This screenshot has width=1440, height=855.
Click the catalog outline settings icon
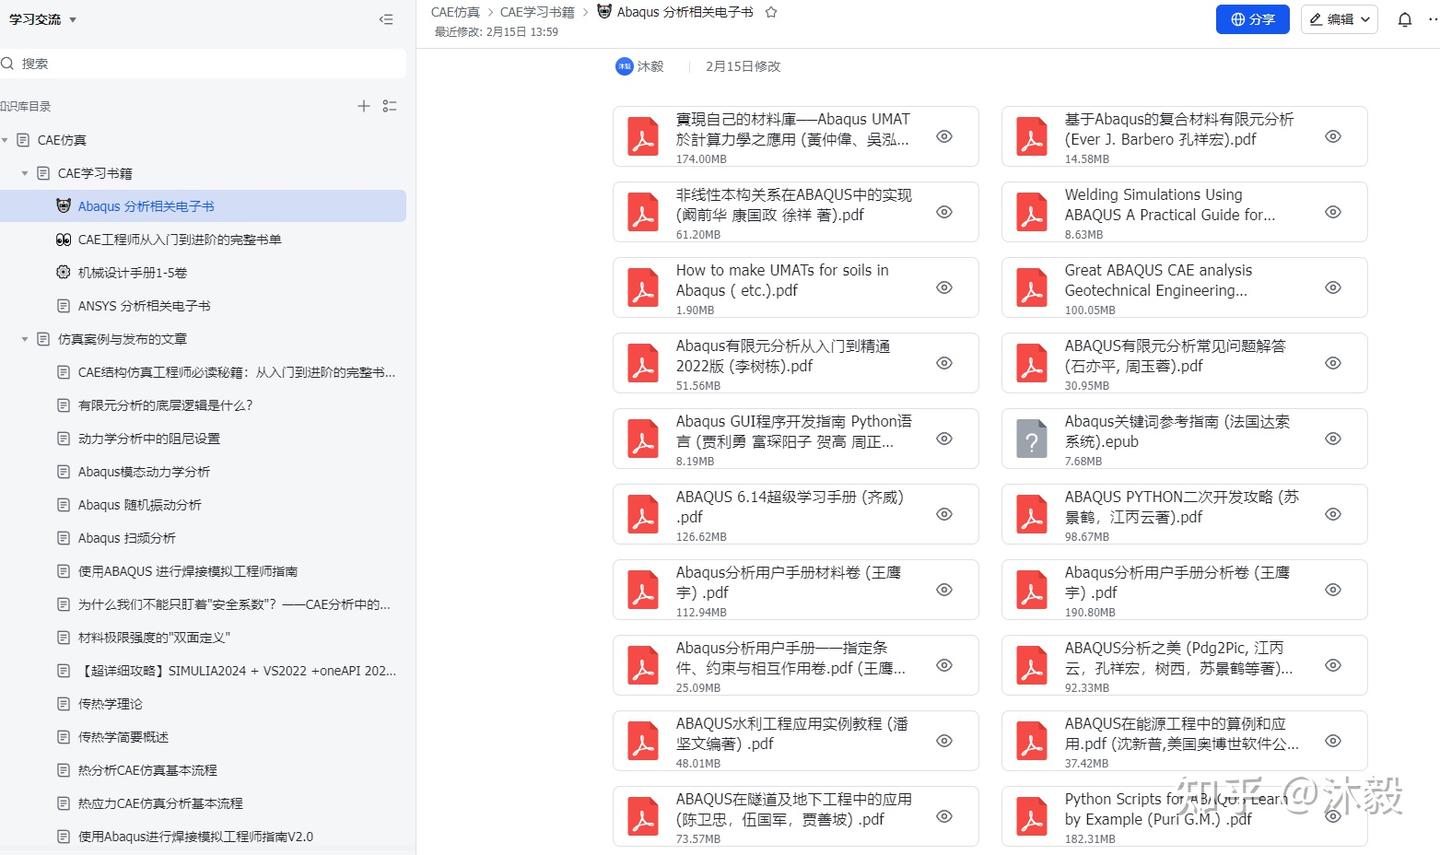point(390,106)
